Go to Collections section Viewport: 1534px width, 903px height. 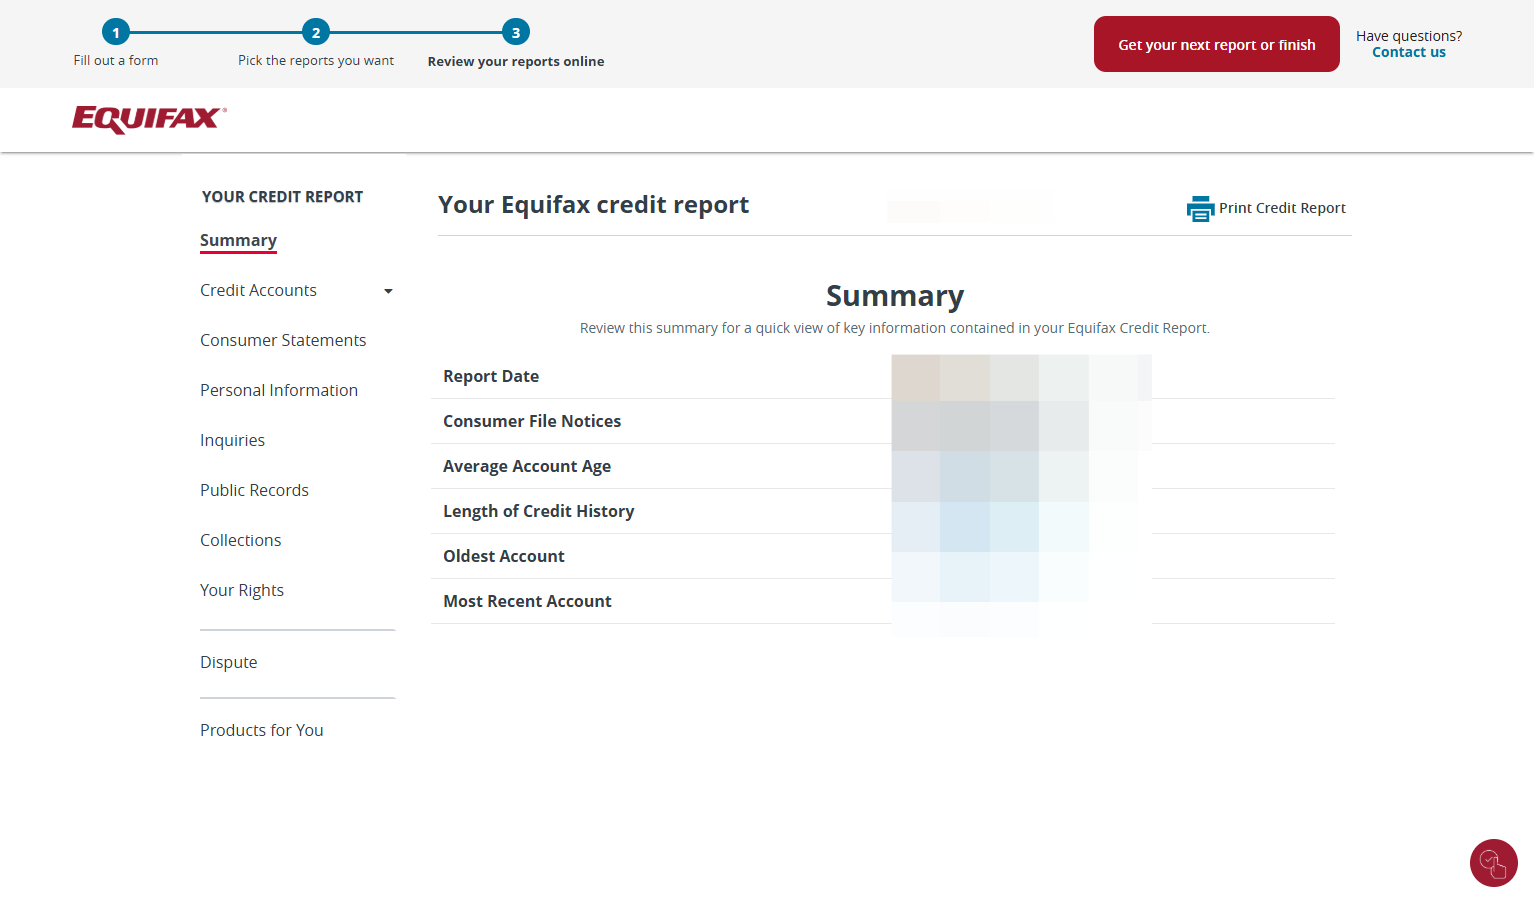pos(240,540)
